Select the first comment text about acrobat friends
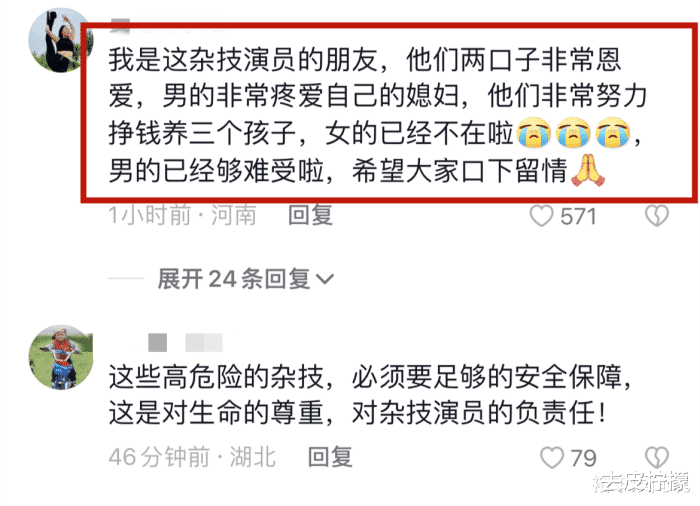Viewport: 700px width, 506px height. 377,114
